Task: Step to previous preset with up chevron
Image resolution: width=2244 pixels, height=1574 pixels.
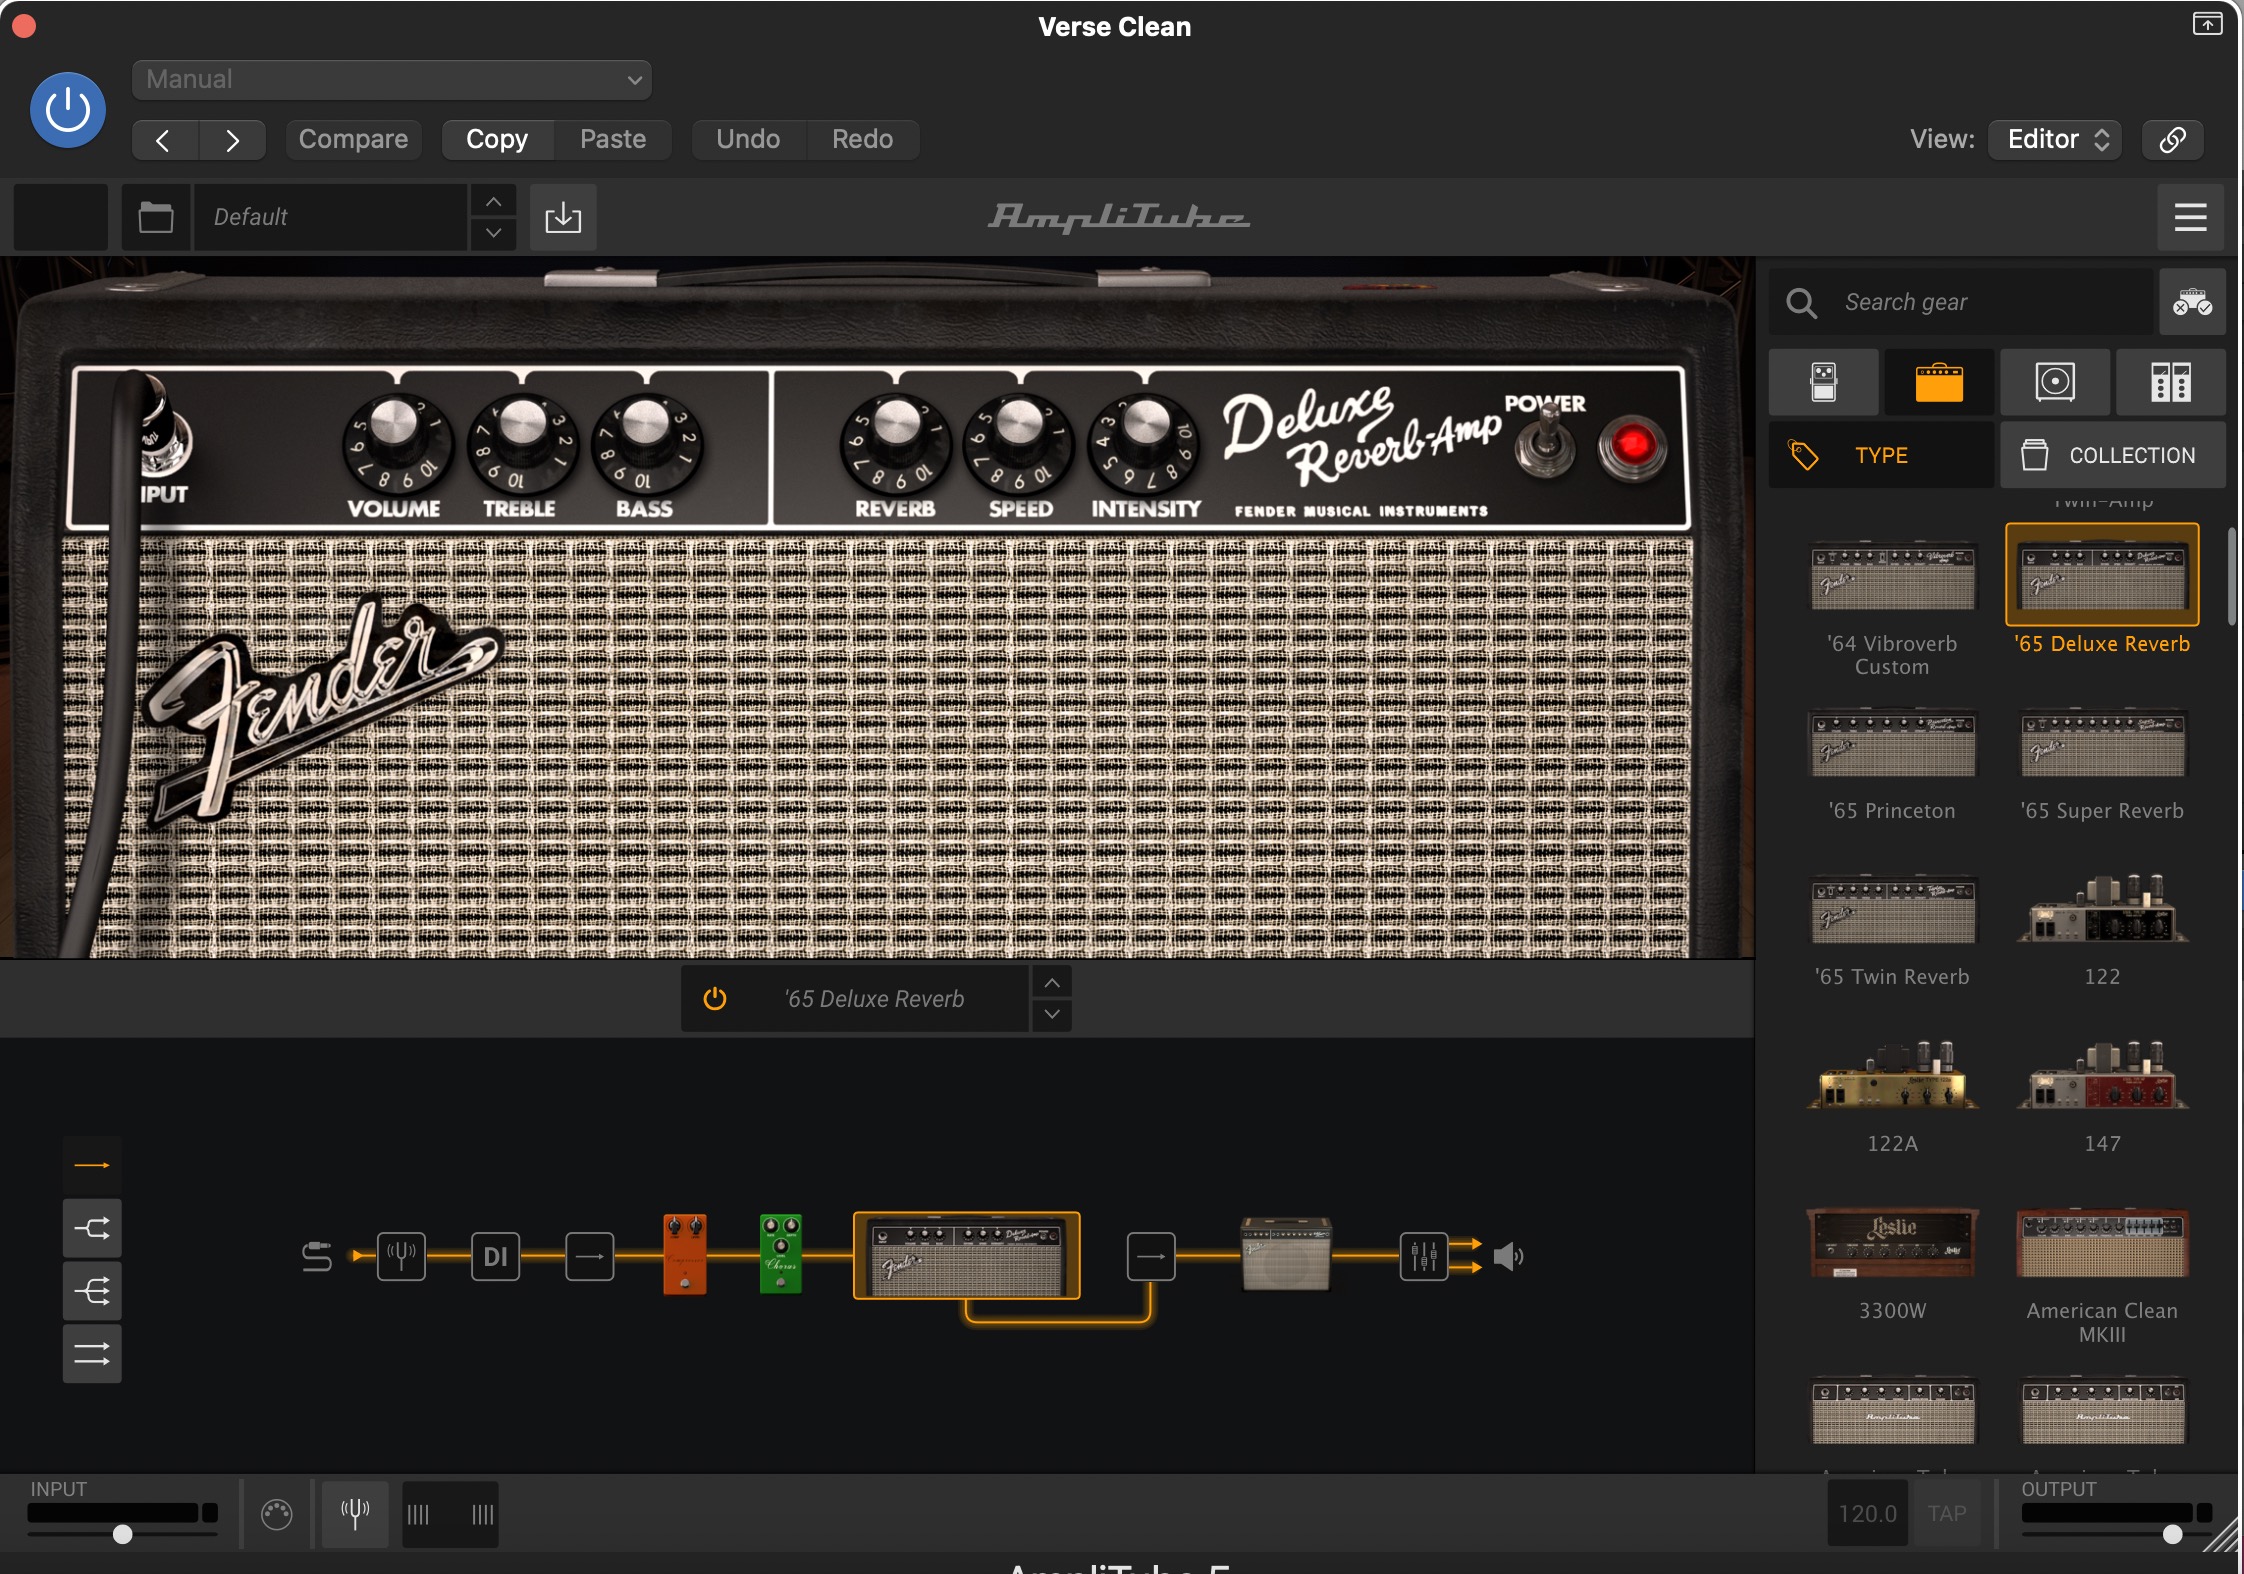Action: (x=493, y=201)
